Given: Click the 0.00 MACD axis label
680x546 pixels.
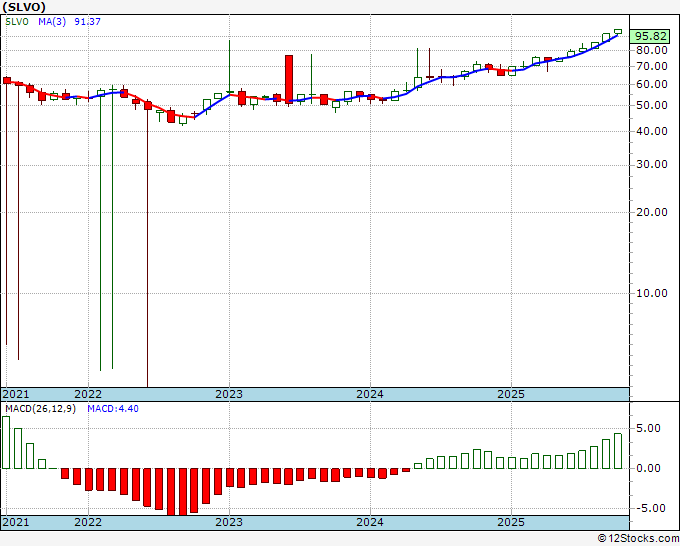Looking at the screenshot, I should click(x=648, y=468).
